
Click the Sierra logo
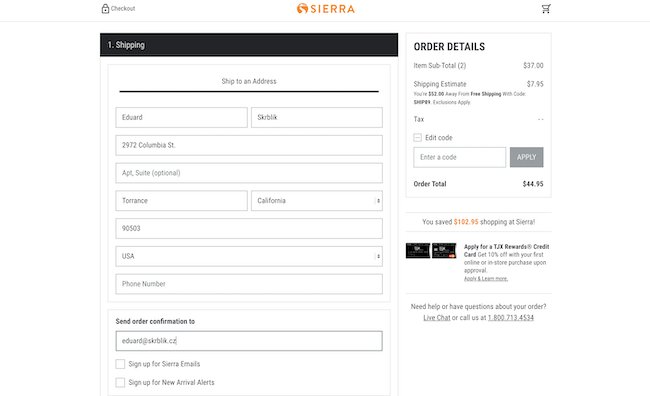pos(326,8)
